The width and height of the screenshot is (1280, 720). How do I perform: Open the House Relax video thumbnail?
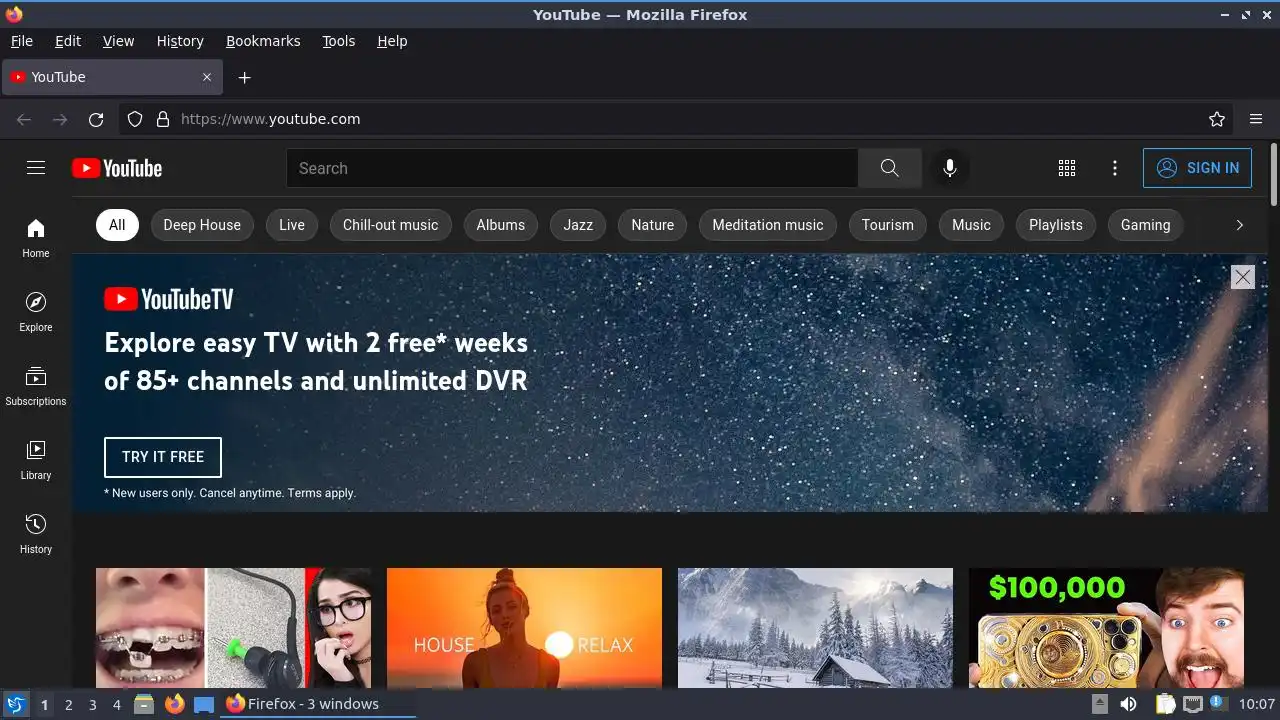(524, 628)
